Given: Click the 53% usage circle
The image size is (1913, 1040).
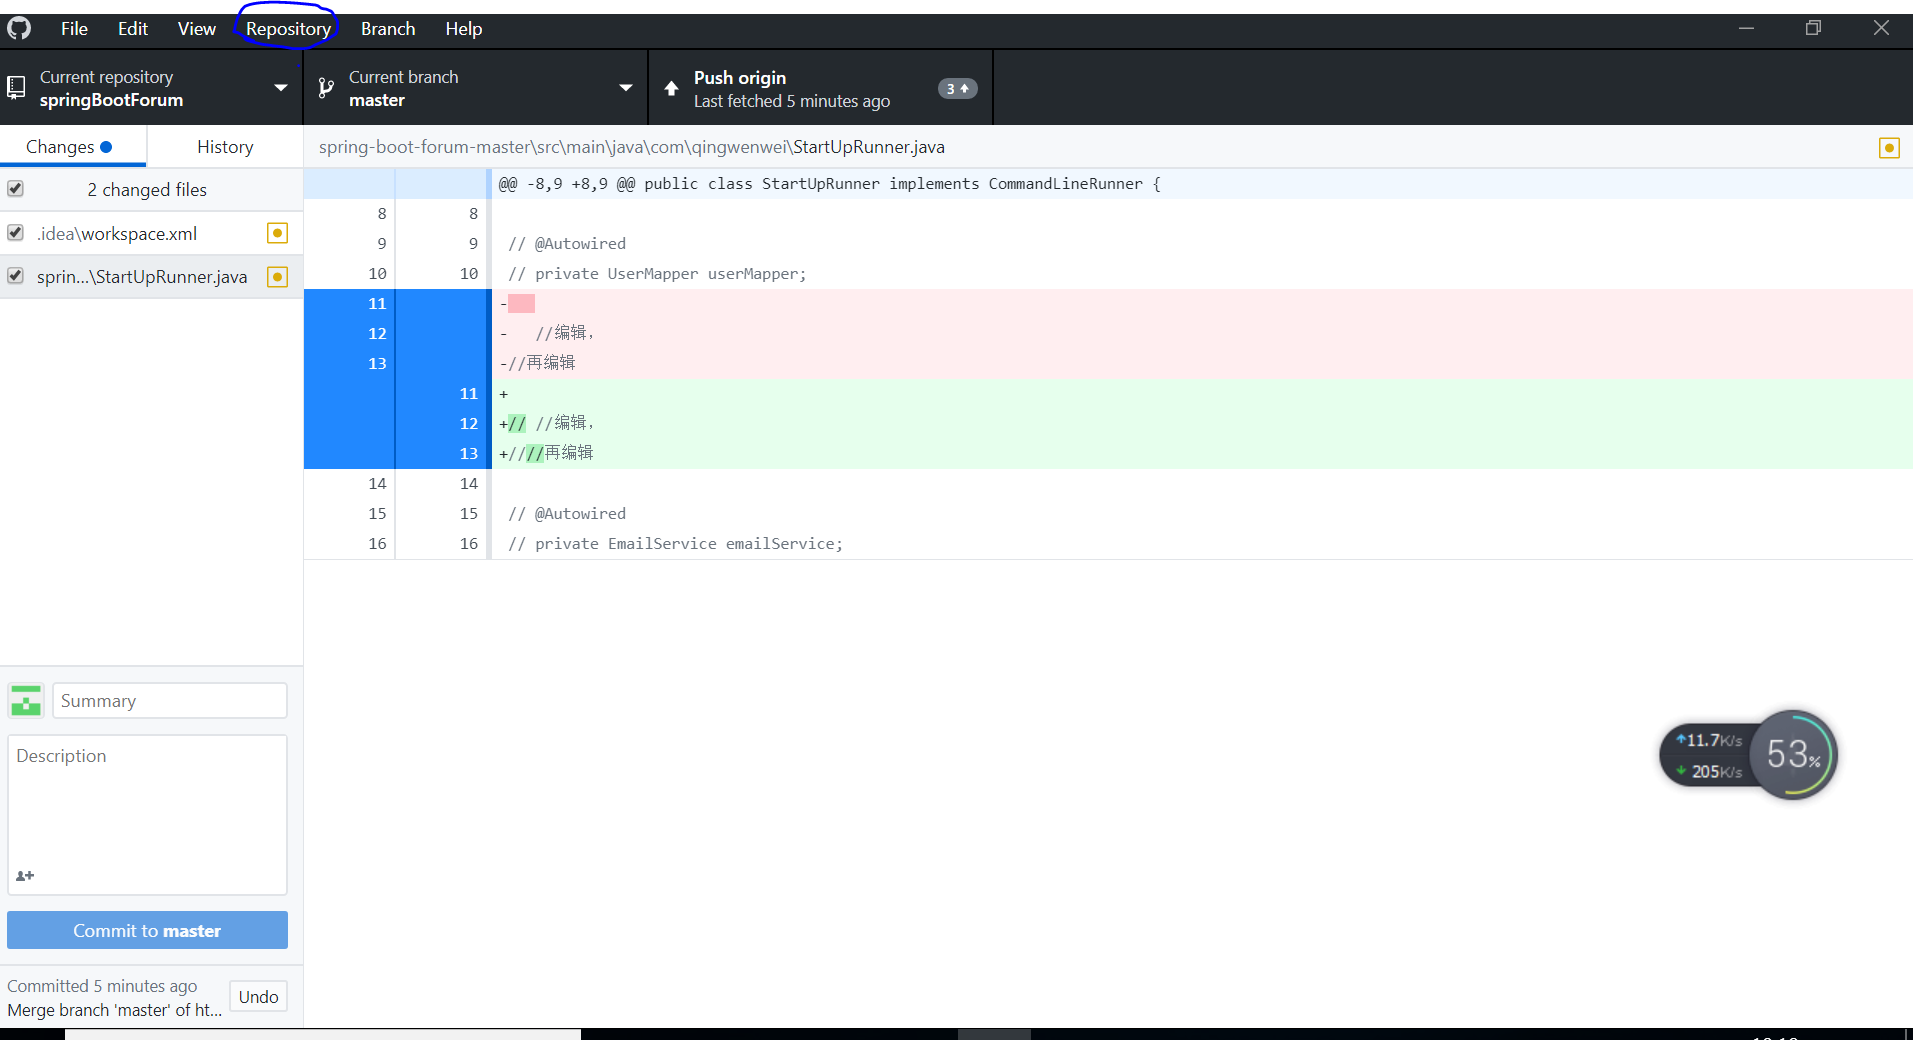Looking at the screenshot, I should coord(1794,754).
